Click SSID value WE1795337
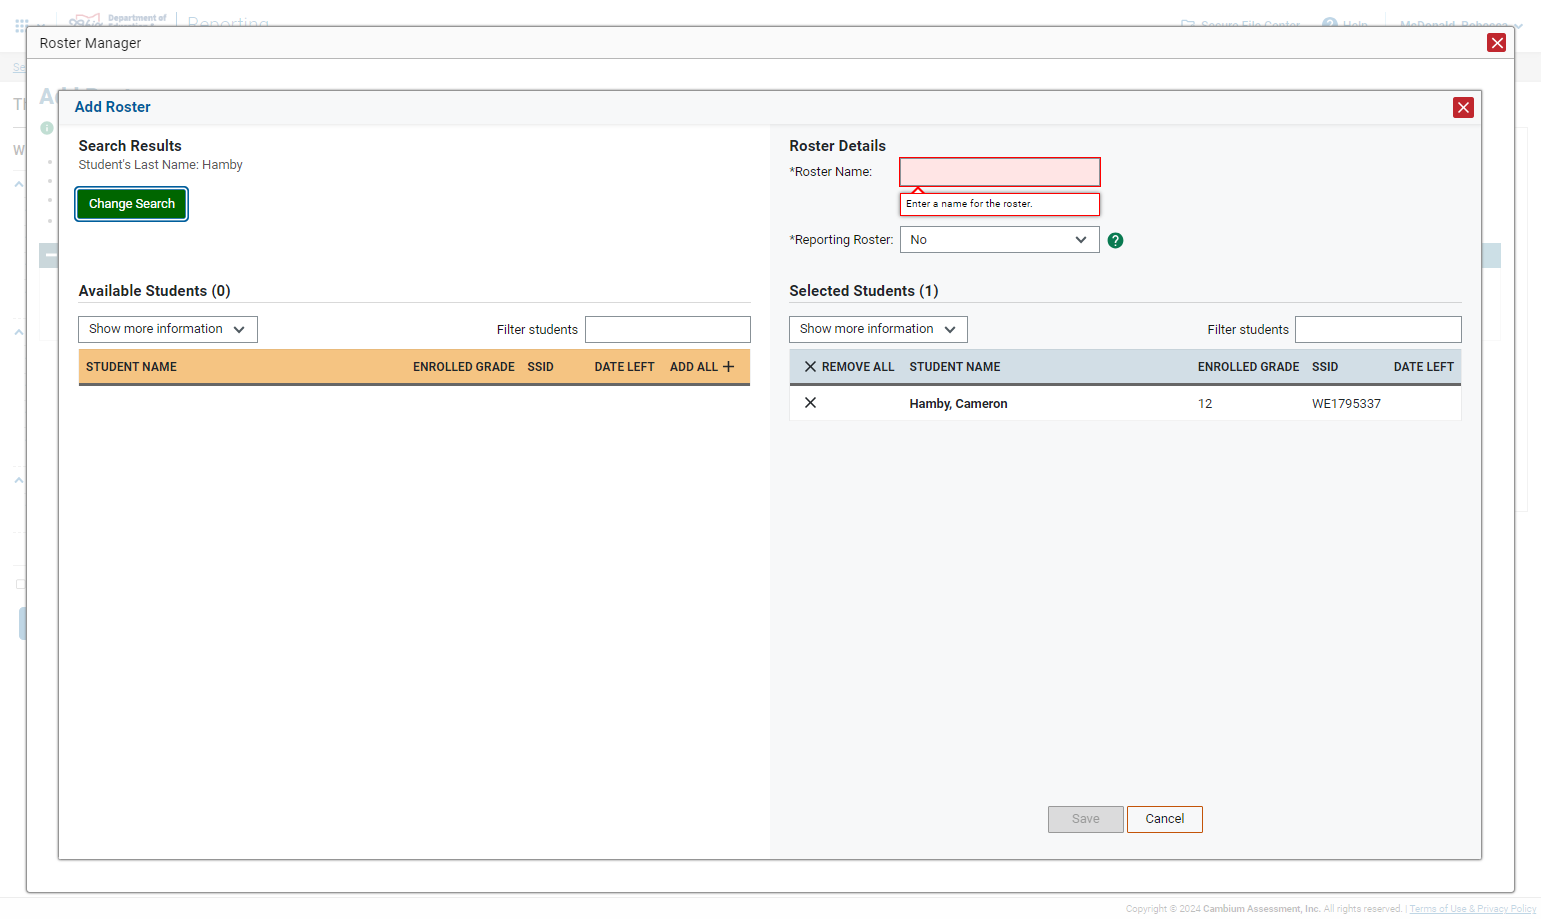Image resolution: width=1541 pixels, height=919 pixels. (1346, 404)
